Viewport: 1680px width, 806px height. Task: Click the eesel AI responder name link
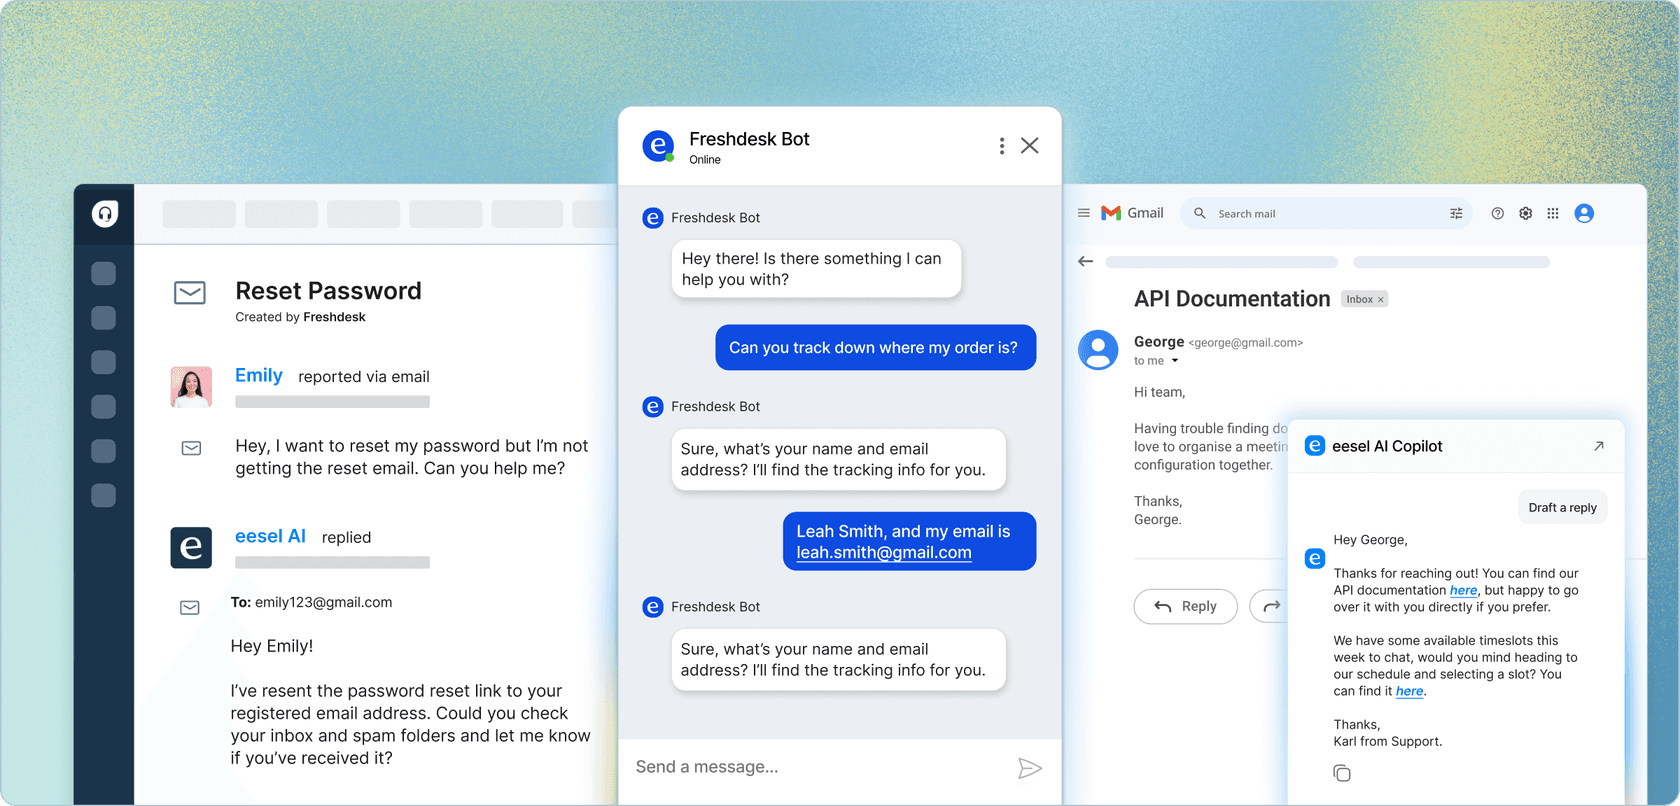pos(270,536)
